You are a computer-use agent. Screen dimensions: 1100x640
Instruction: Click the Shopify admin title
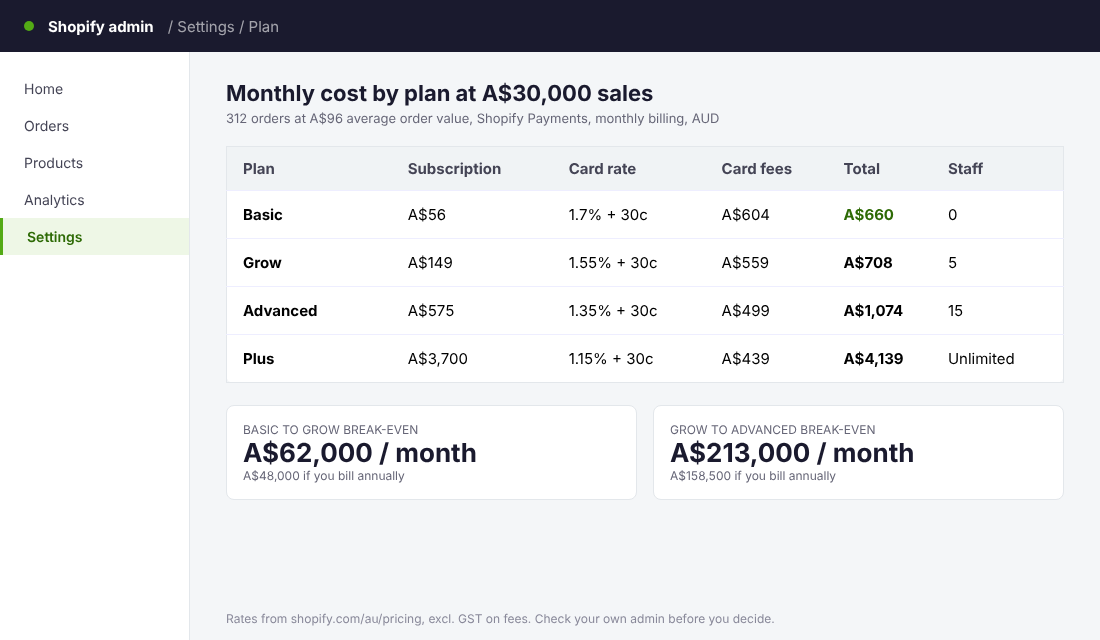tap(100, 27)
